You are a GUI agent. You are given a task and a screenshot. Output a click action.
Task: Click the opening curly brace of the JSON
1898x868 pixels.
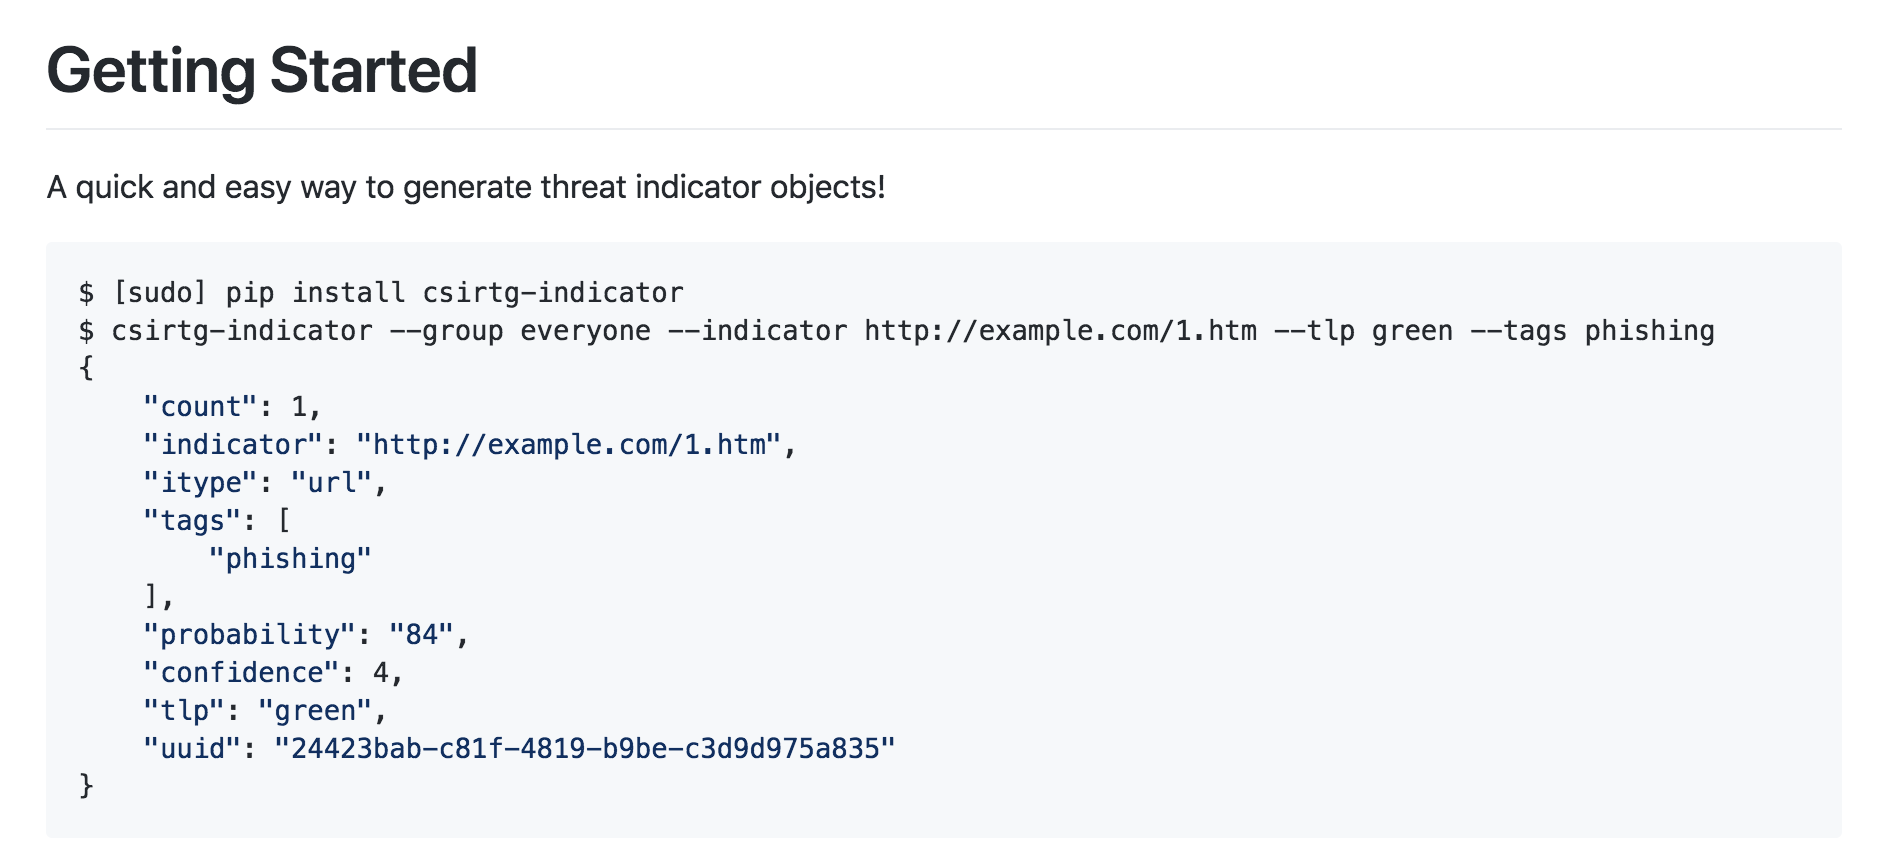pyautogui.click(x=86, y=369)
